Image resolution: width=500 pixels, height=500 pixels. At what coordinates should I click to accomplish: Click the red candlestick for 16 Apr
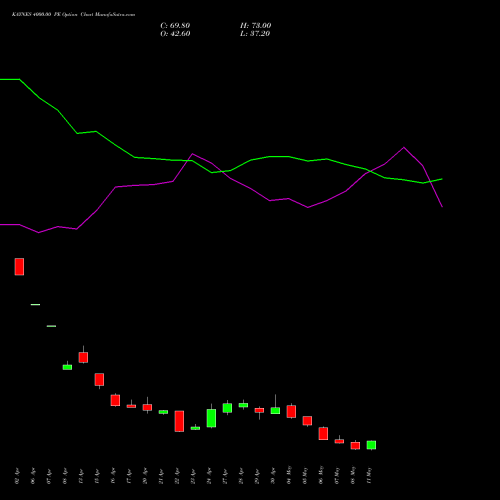pos(115,400)
